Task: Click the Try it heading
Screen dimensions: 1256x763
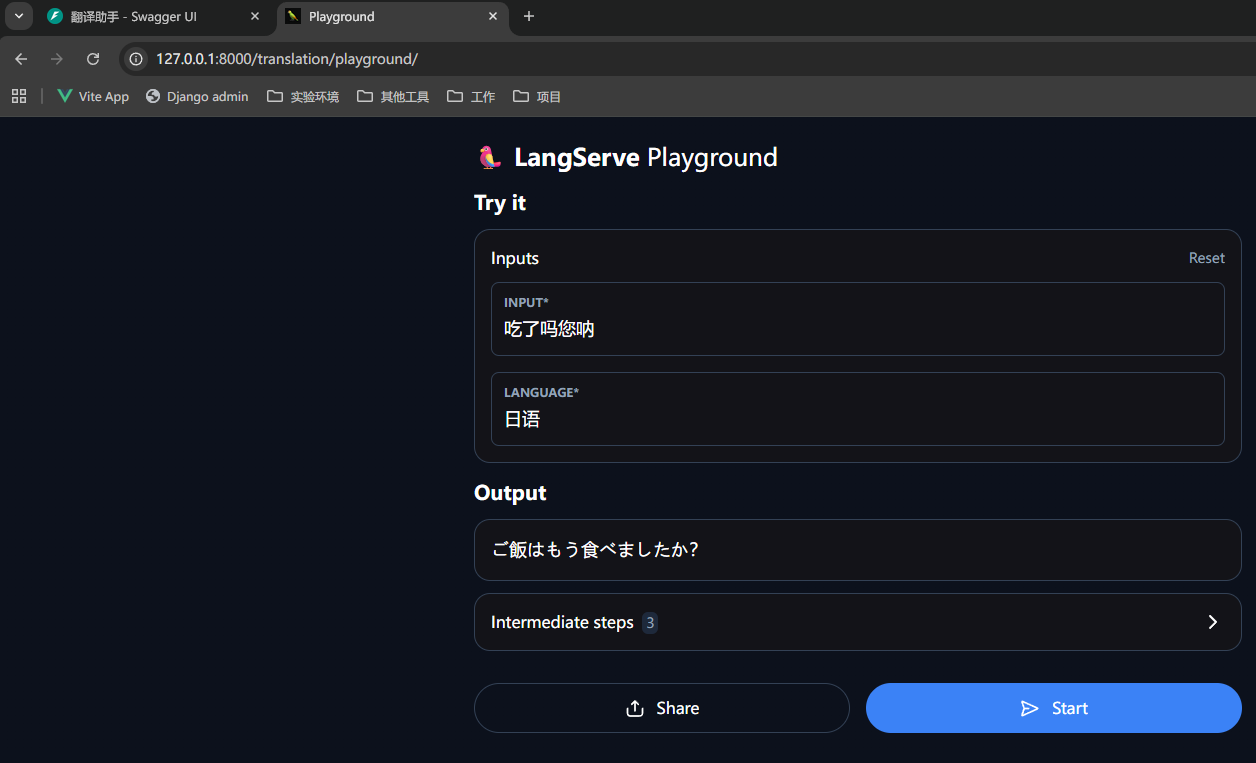Action: click(x=500, y=203)
